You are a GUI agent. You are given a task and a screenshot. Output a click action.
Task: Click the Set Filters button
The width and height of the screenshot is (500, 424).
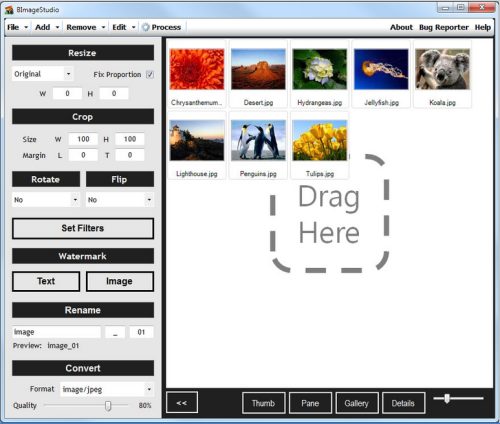click(x=83, y=228)
